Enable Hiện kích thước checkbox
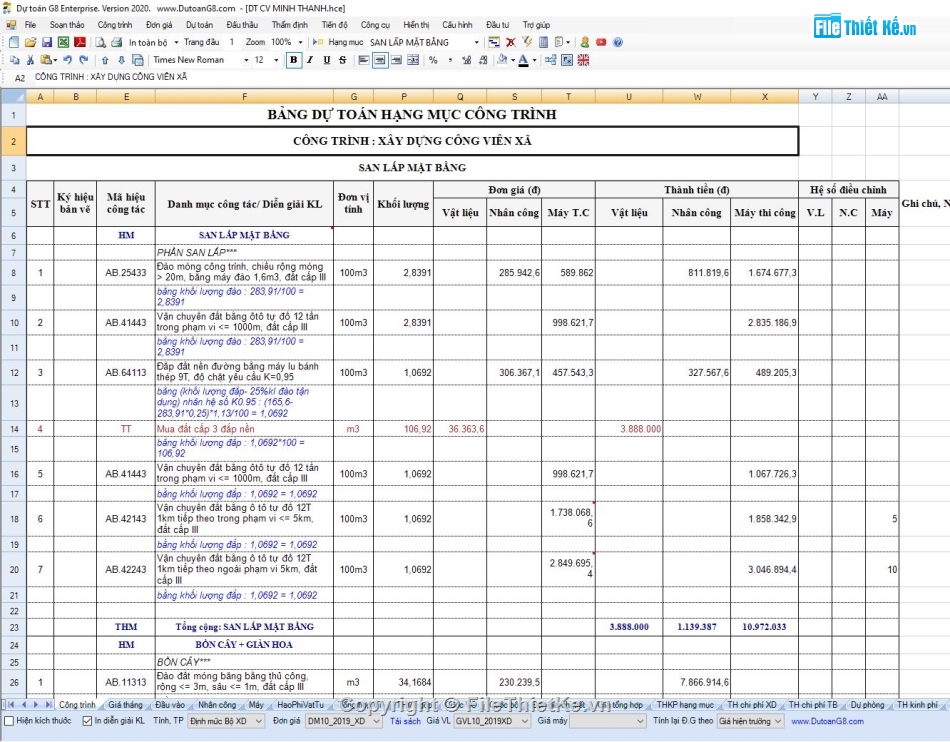 [x=9, y=721]
